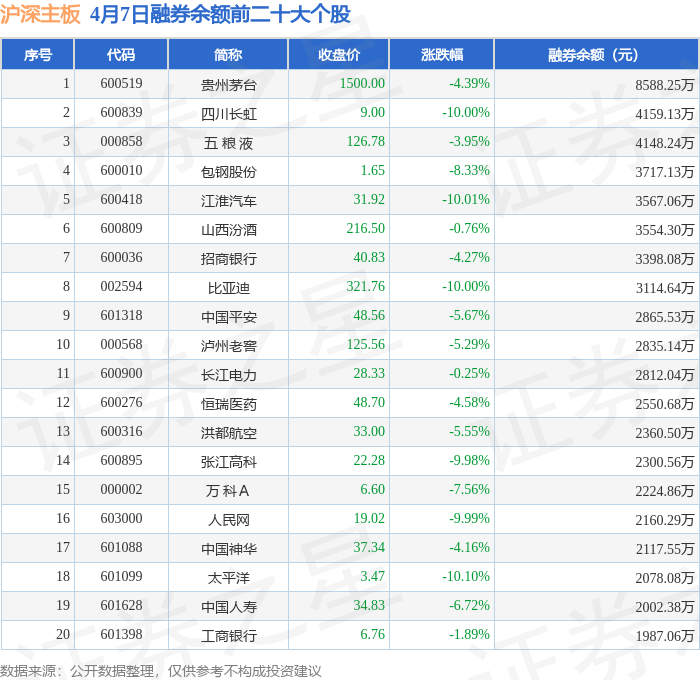Select stock code 600418

pyautogui.click(x=121, y=199)
